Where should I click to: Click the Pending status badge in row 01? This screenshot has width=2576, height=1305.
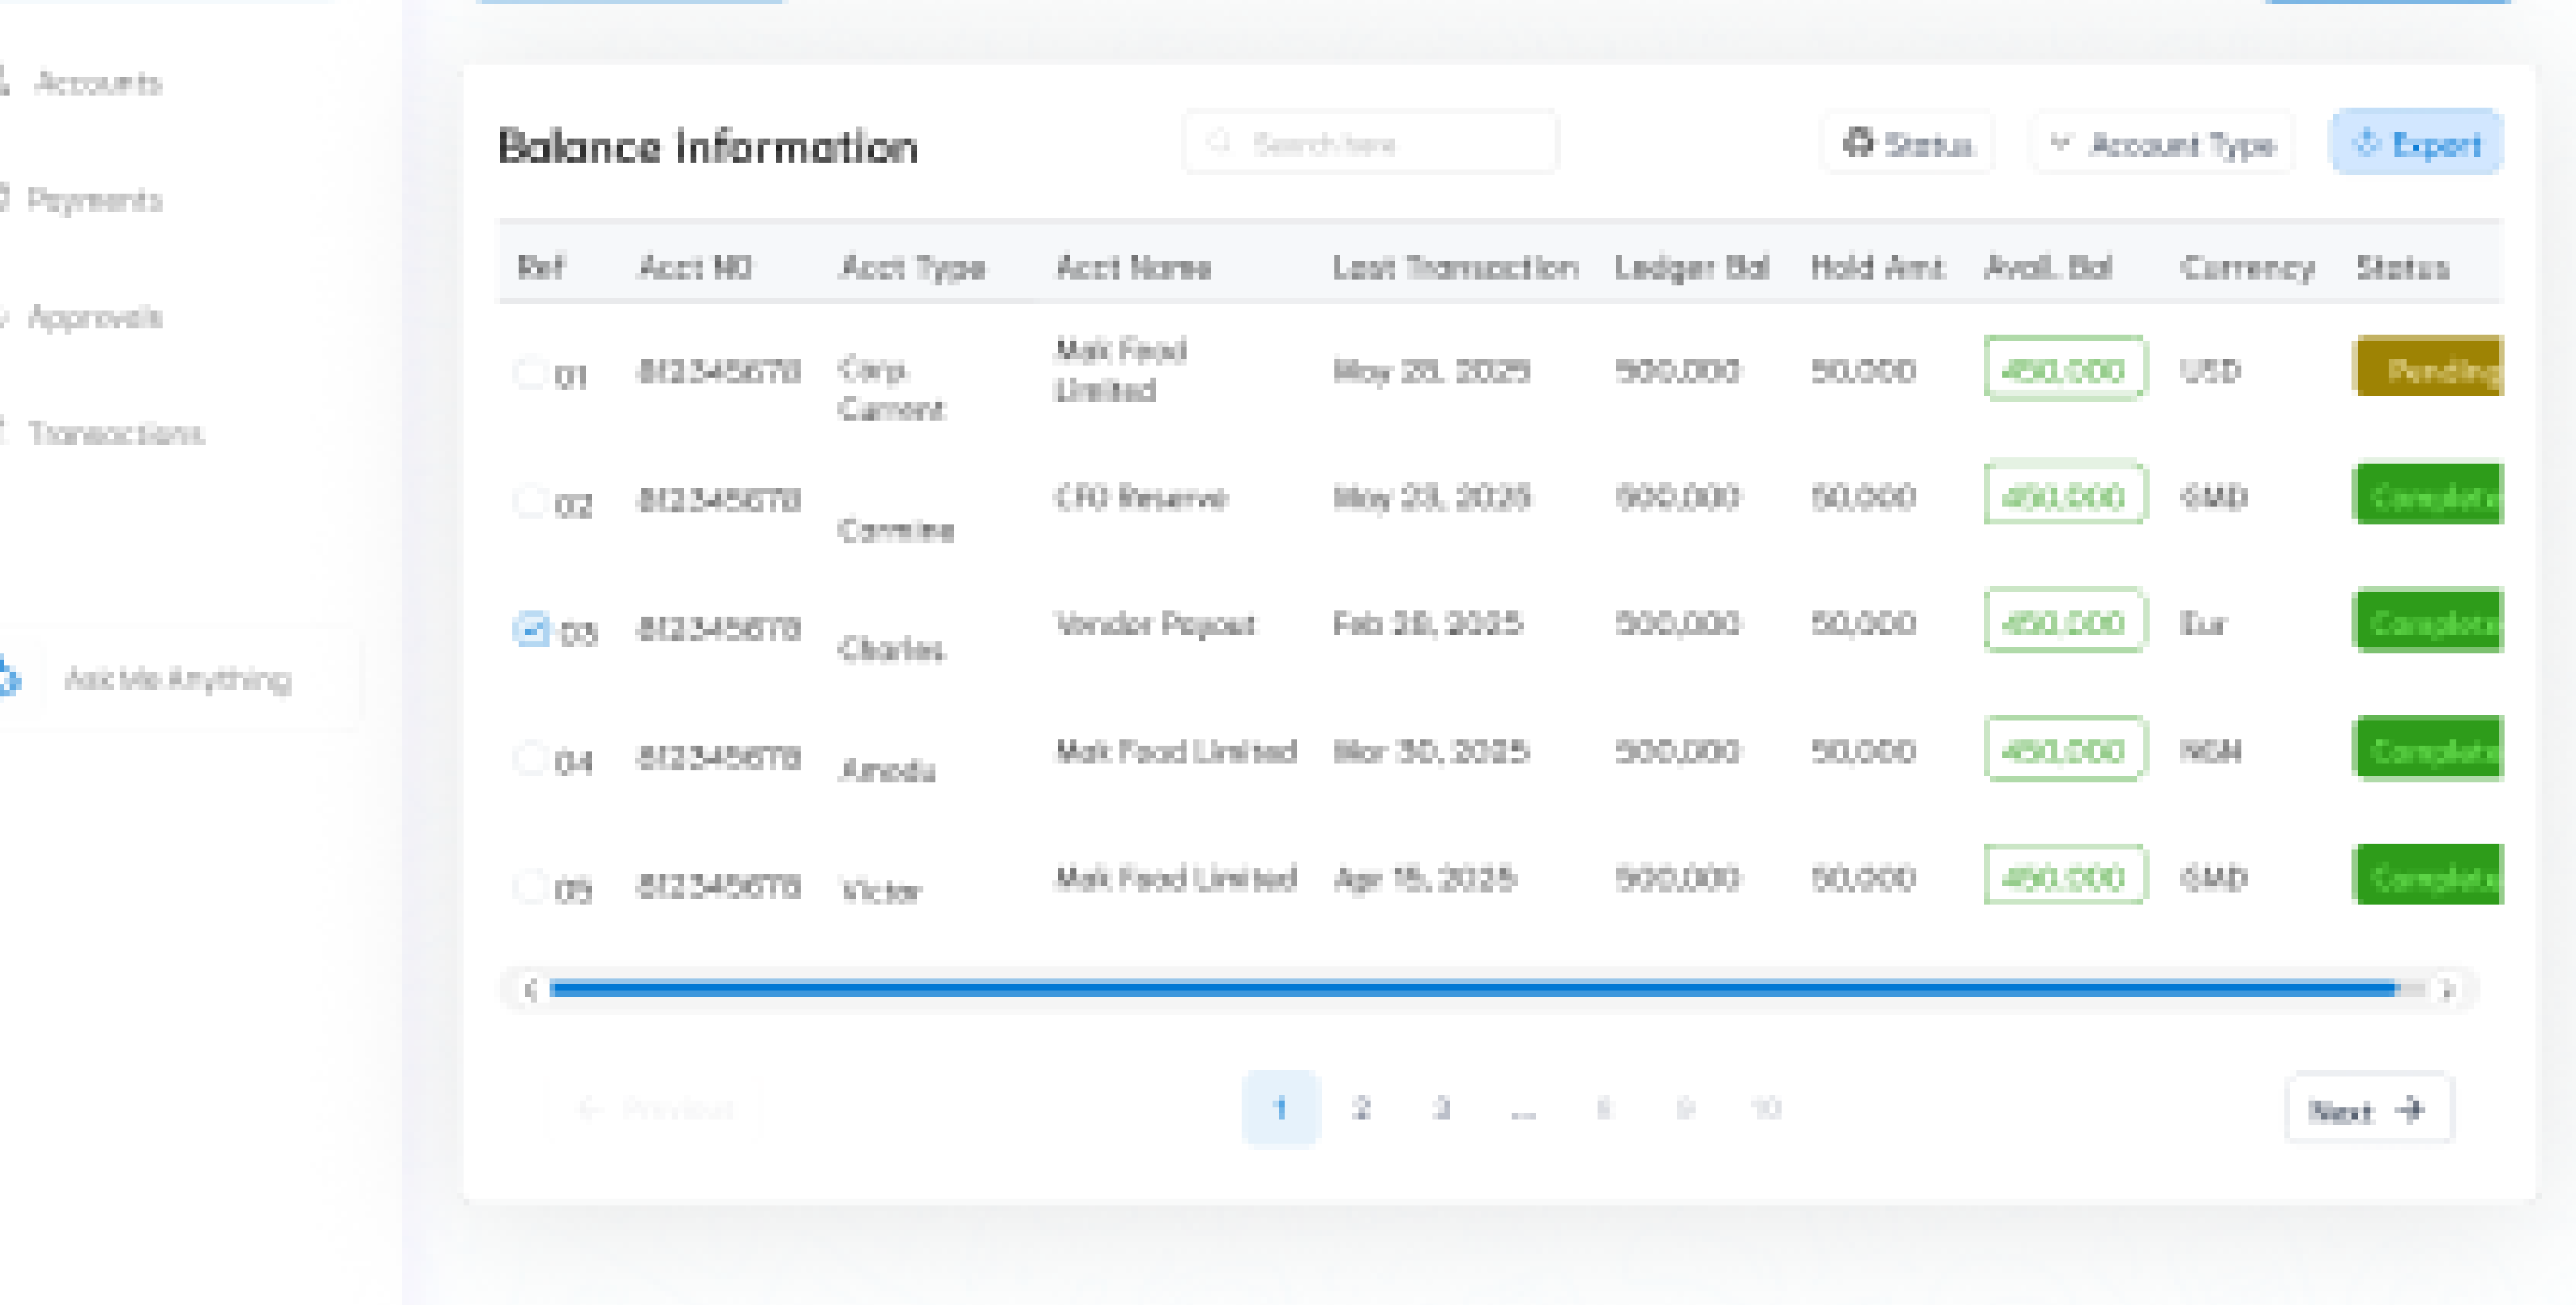2429,368
